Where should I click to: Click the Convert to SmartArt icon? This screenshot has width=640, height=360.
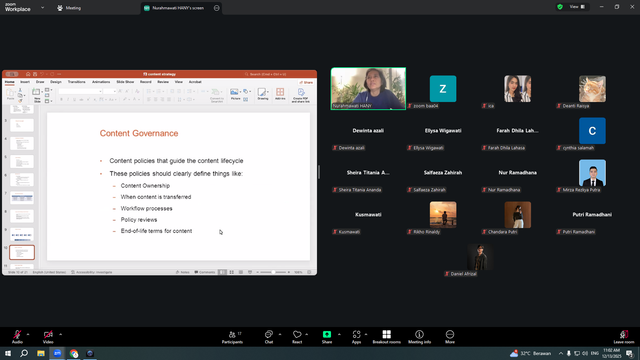tap(216, 95)
